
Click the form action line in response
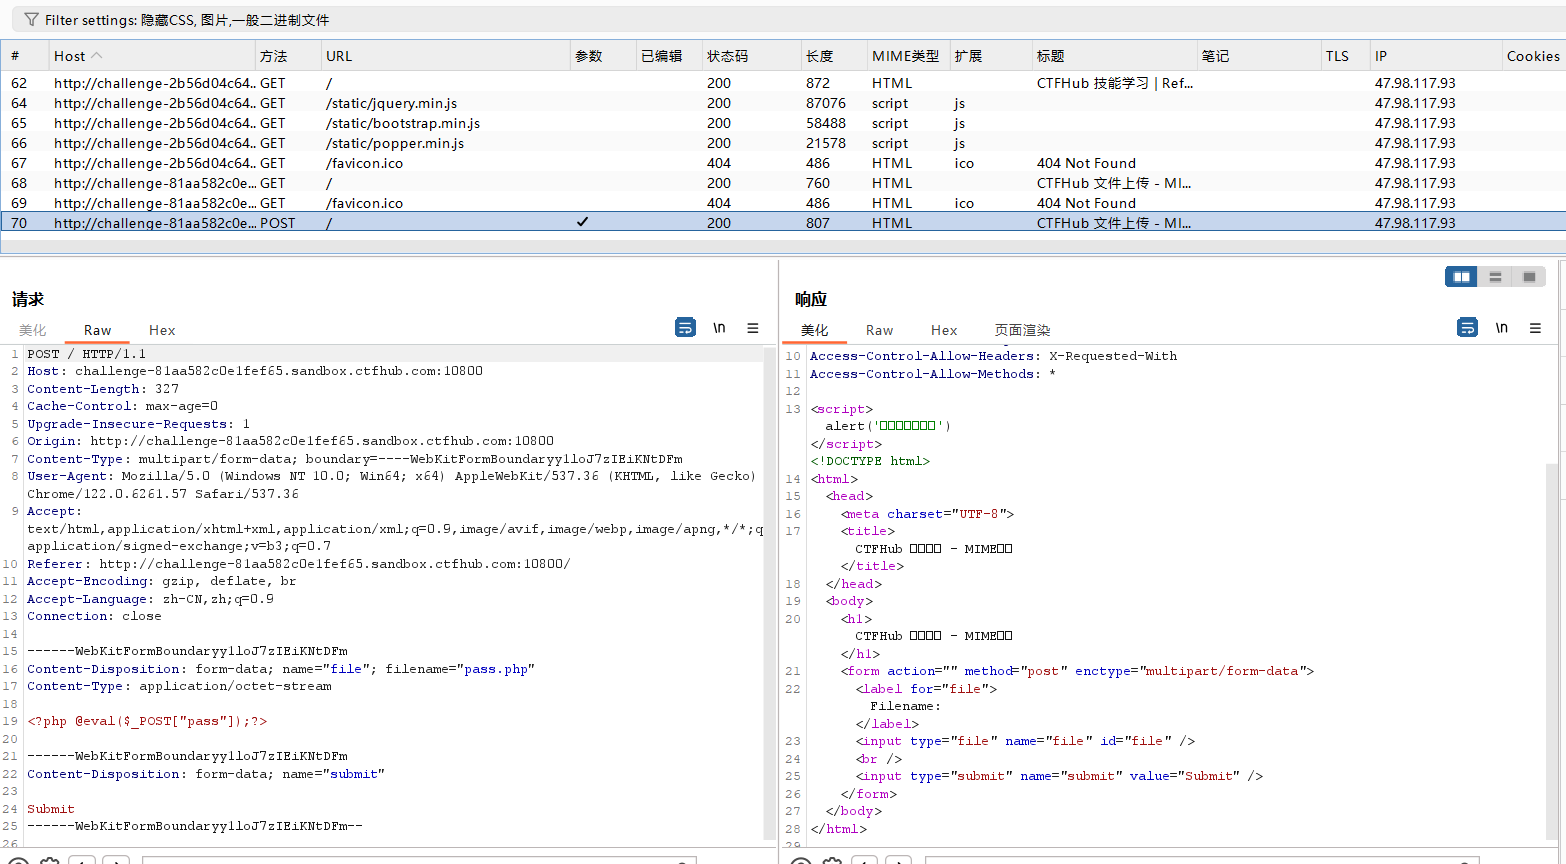click(1077, 671)
